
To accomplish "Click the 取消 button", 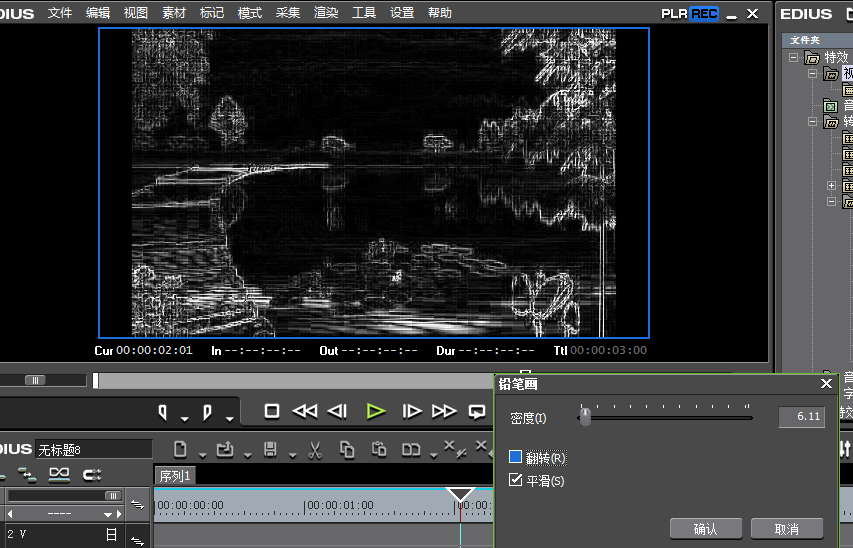I will (x=787, y=528).
